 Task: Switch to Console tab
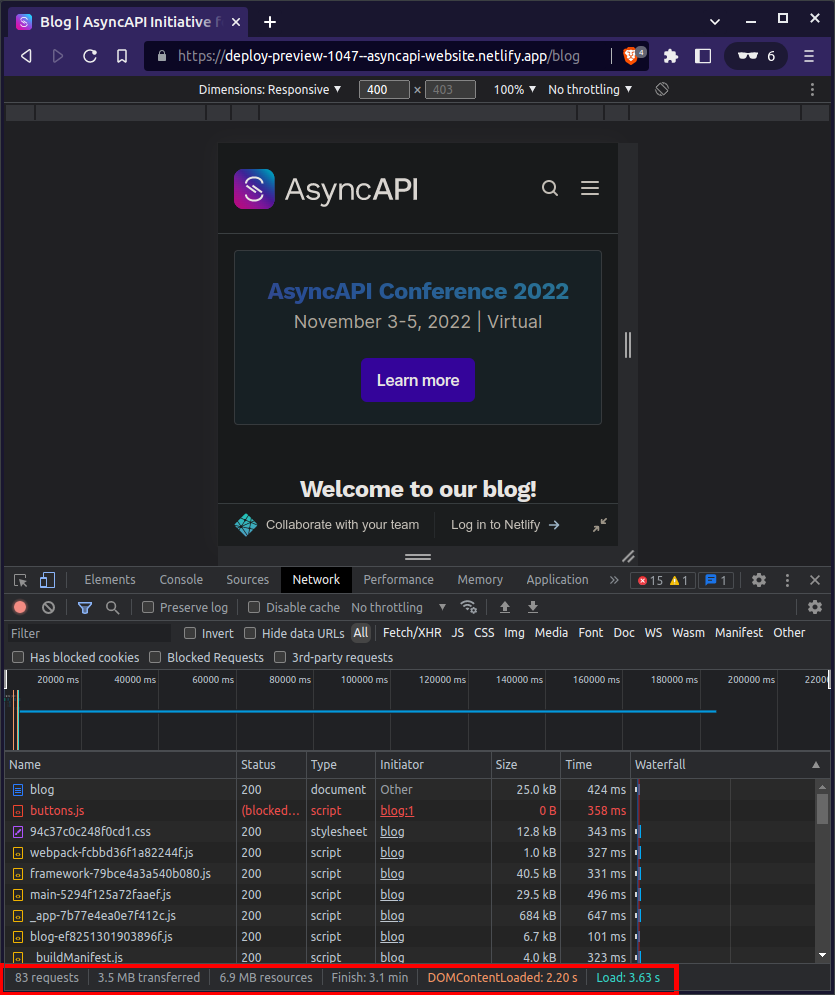click(181, 579)
